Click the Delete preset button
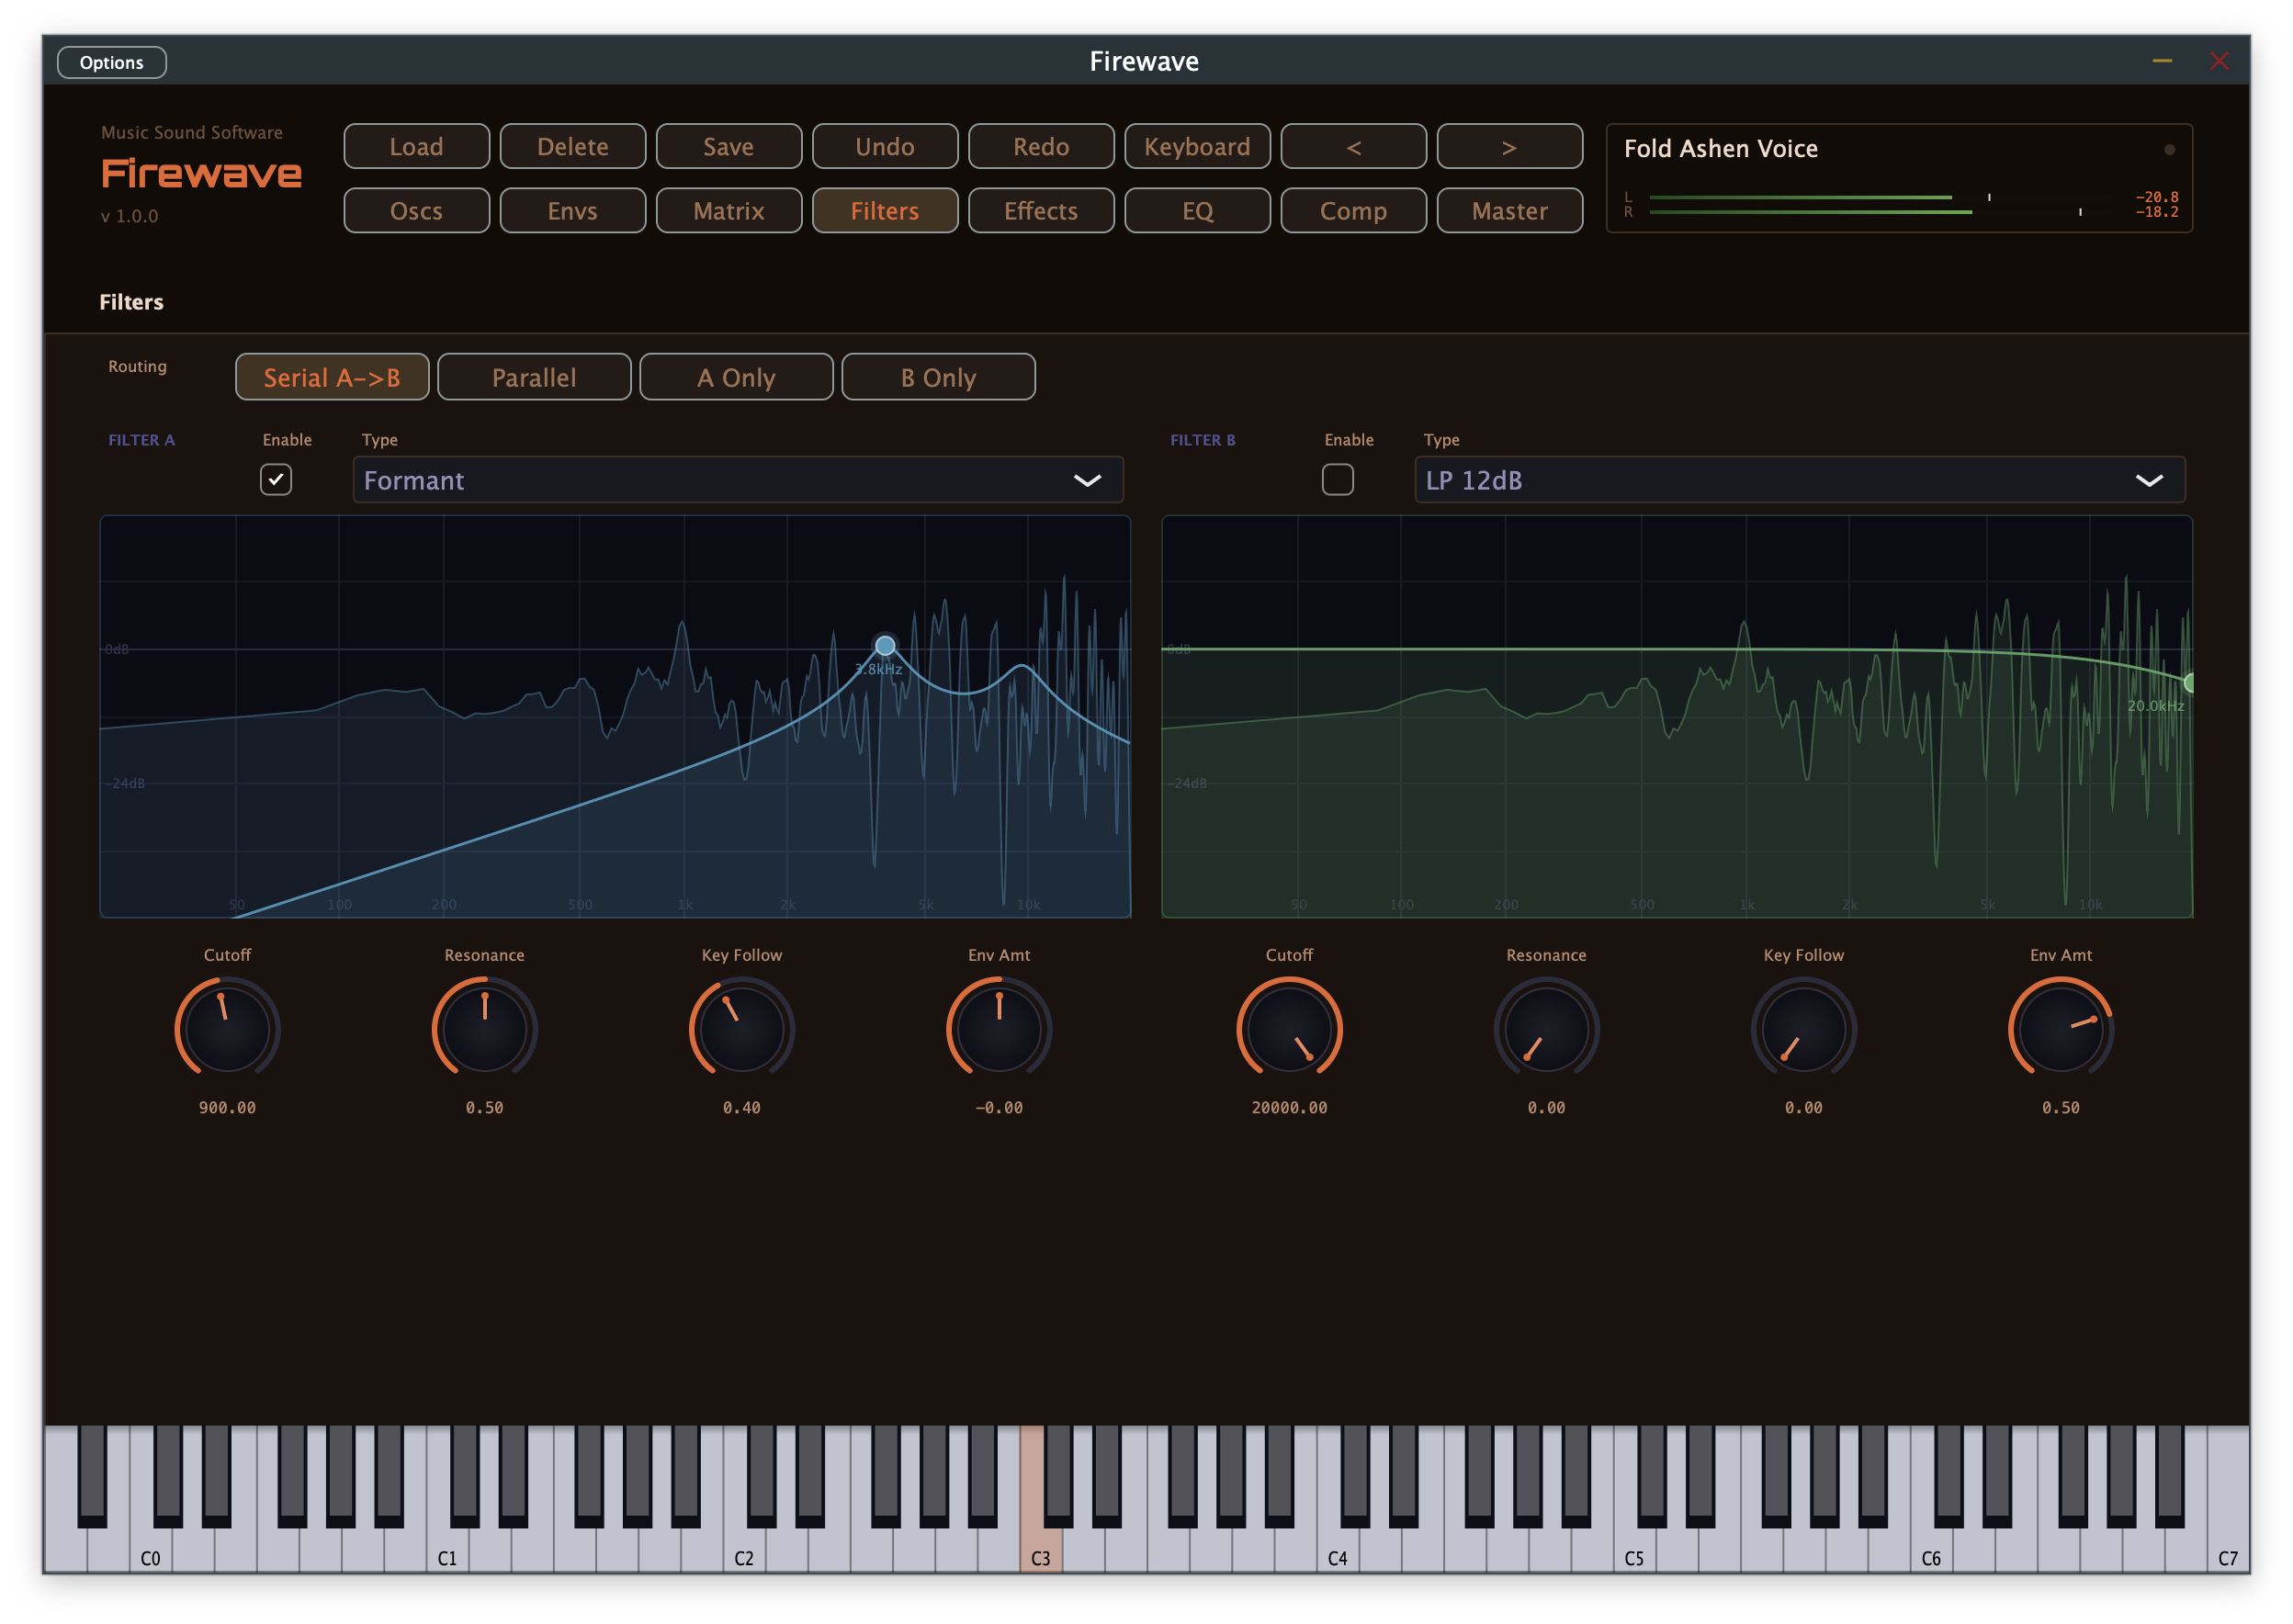 coord(572,147)
